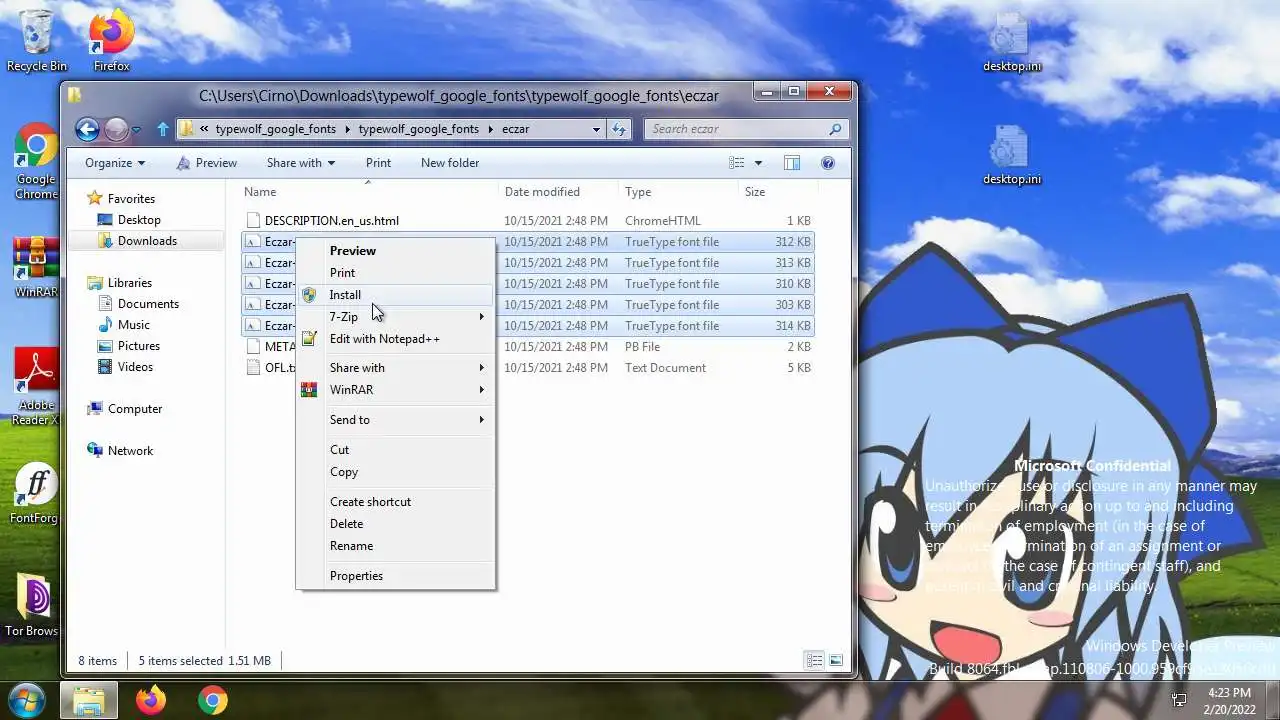1280x720 pixels.
Task: Click the Name column header
Action: (369, 192)
